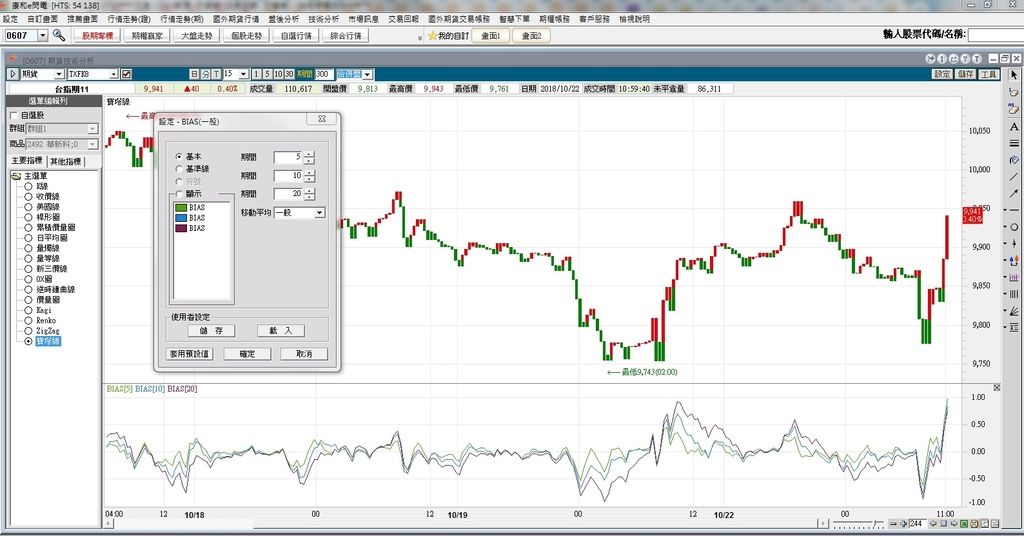Click the 期間 300 input field
This screenshot has width=1024, height=536.
click(323, 74)
